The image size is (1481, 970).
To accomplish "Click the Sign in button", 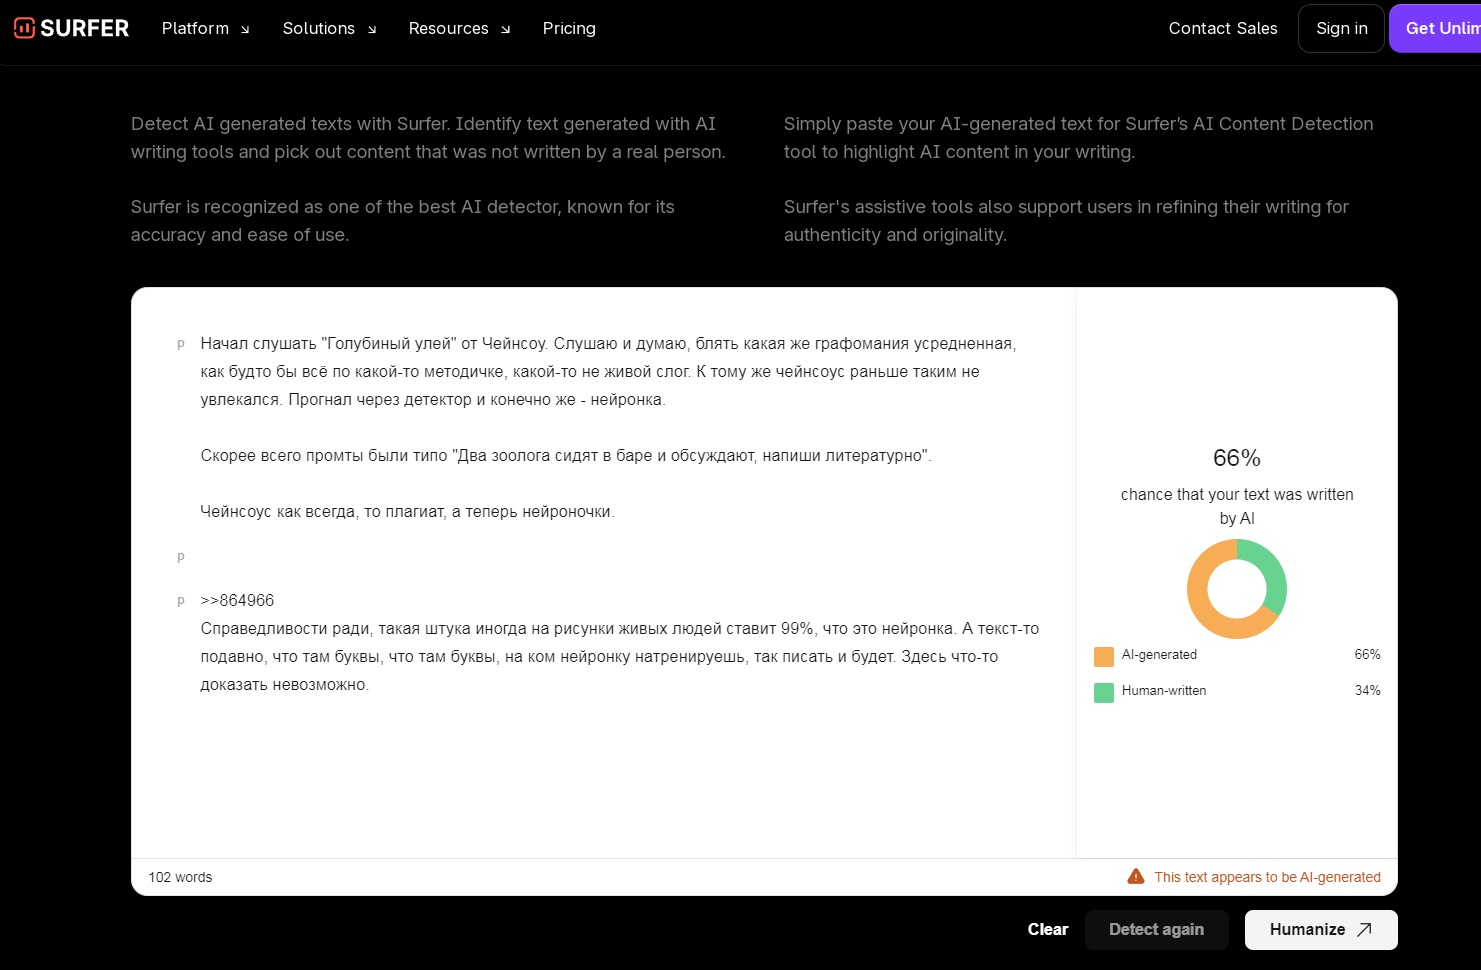I will coord(1341,28).
